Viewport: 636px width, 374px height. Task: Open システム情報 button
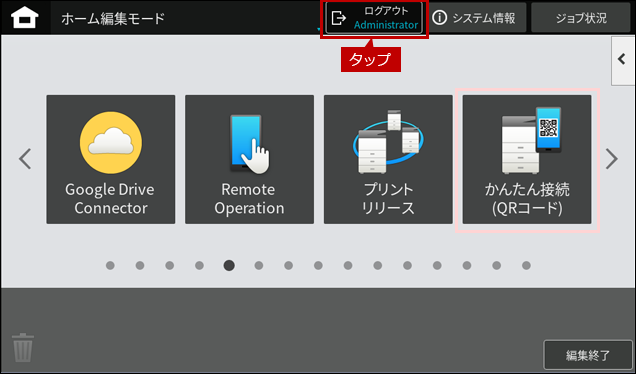tap(477, 18)
